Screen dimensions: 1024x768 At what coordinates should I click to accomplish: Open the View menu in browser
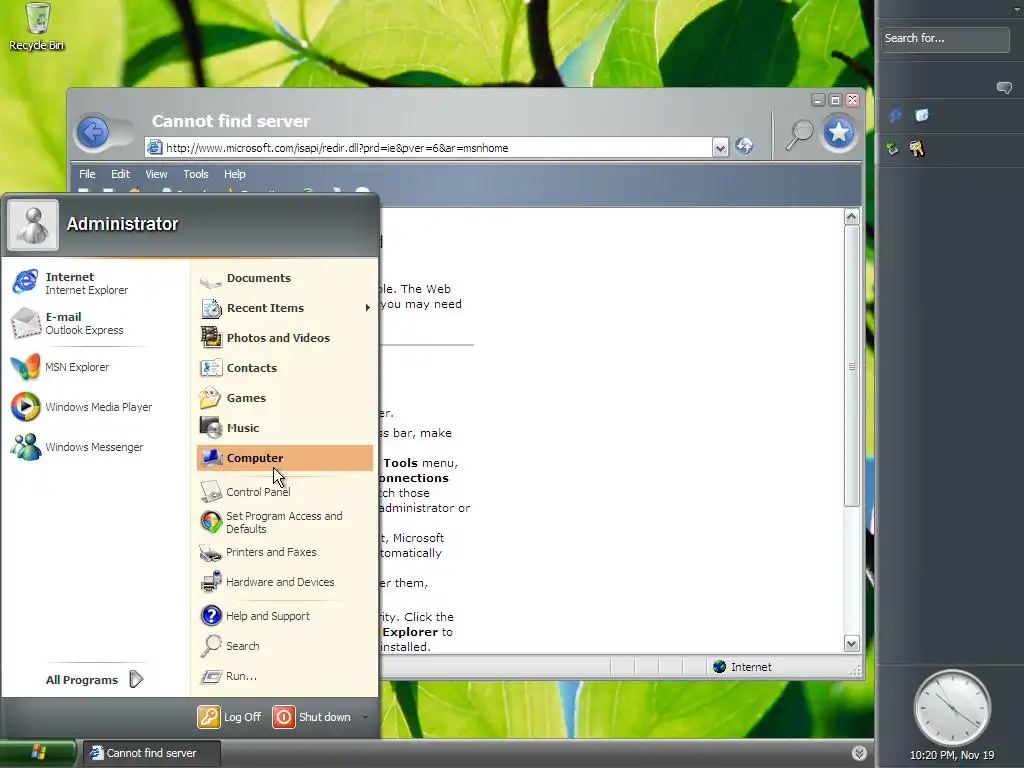click(156, 174)
